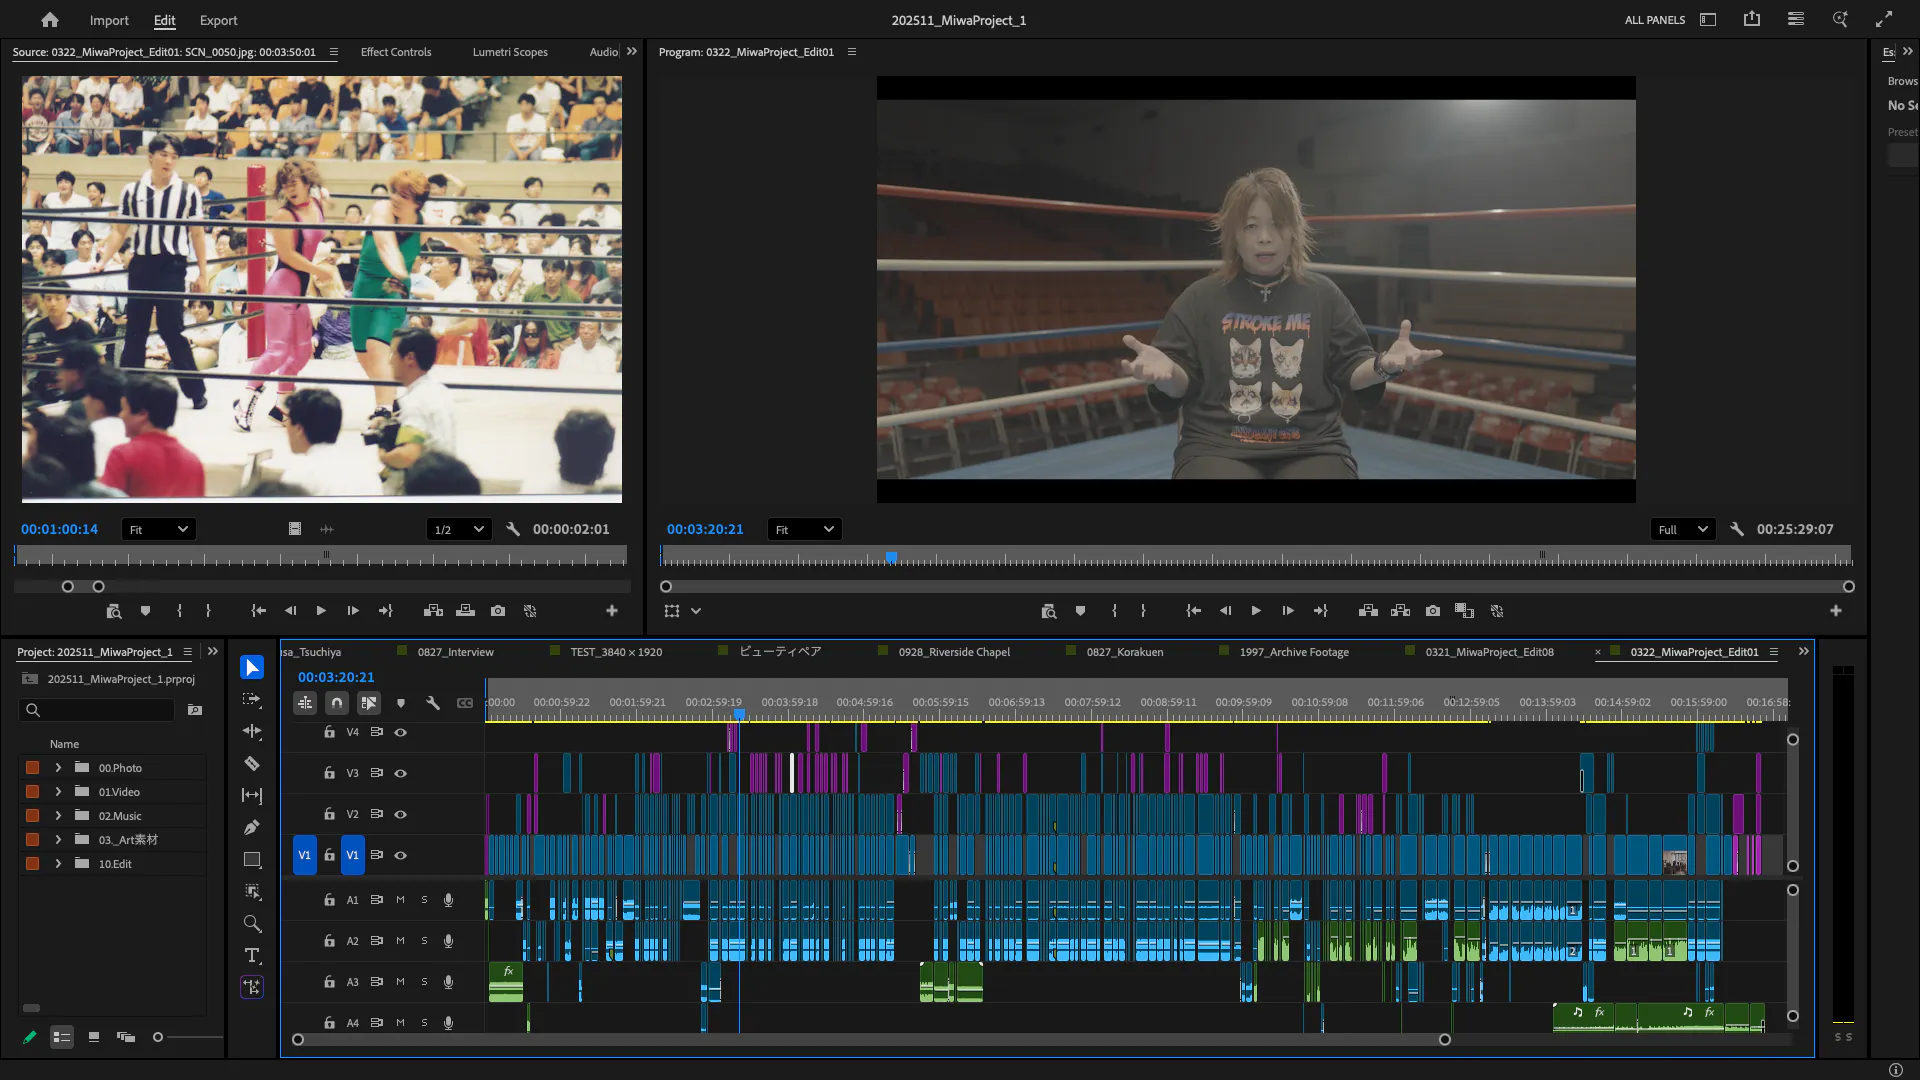Click the Export workspace button
This screenshot has height=1080, width=1920.
click(218, 20)
